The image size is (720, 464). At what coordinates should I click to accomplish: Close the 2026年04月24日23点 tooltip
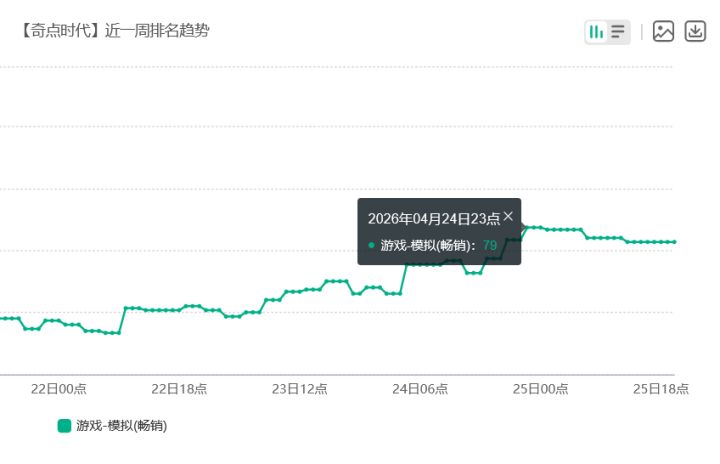click(x=508, y=216)
